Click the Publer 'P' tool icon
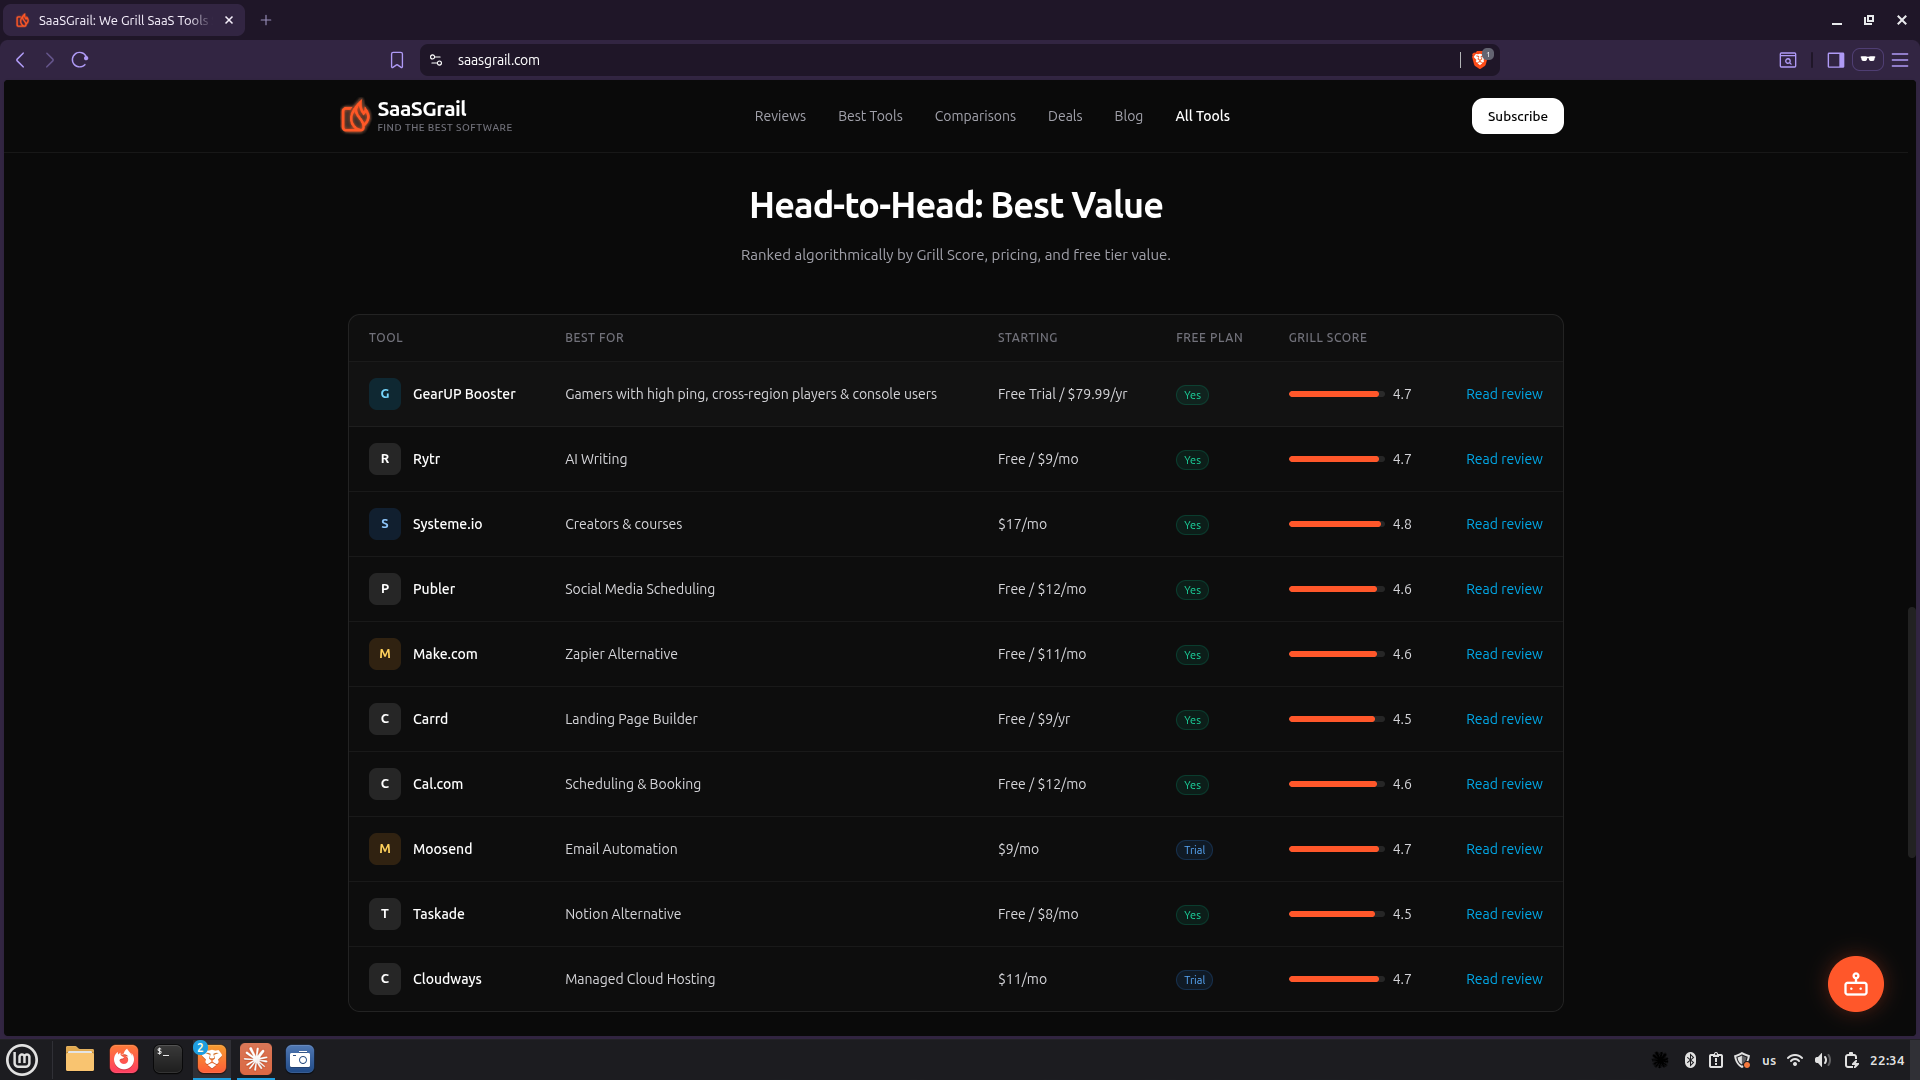The height and width of the screenshot is (1080, 1920). point(385,589)
